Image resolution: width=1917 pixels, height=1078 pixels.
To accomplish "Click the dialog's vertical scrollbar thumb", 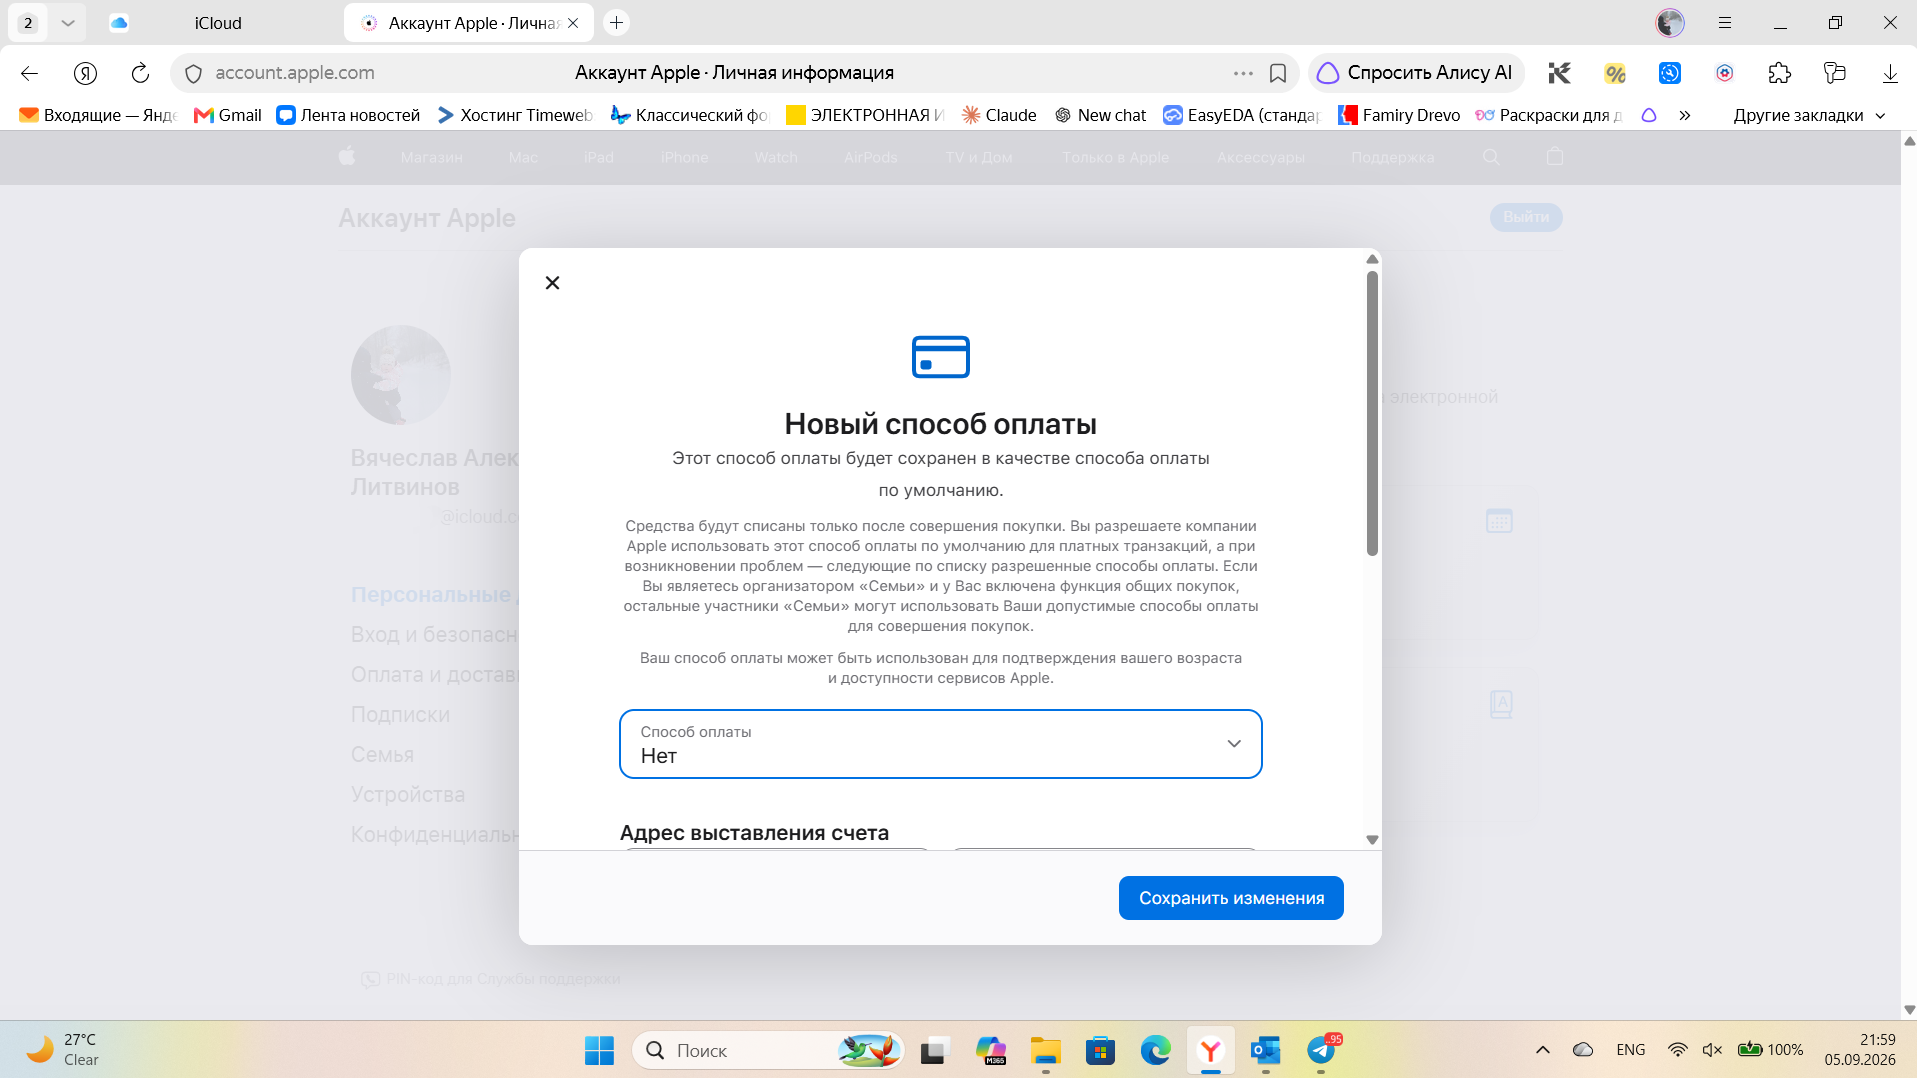I will pyautogui.click(x=1372, y=413).
